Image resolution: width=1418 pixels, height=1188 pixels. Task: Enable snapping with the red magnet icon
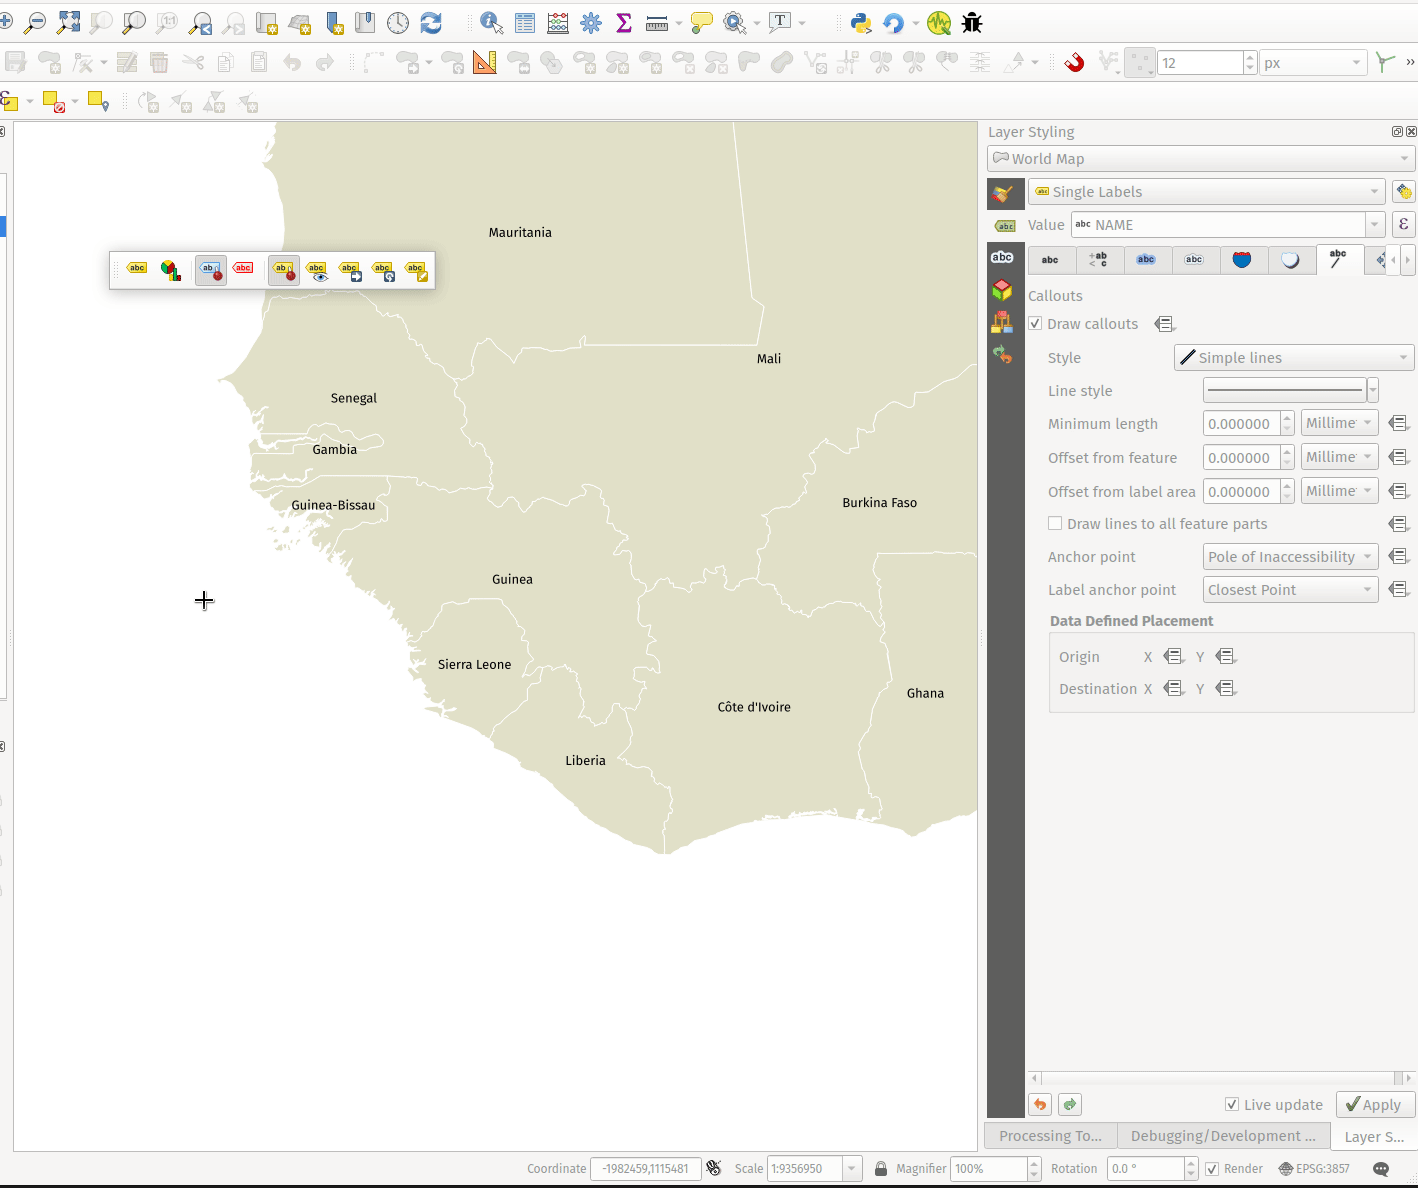[1074, 63]
